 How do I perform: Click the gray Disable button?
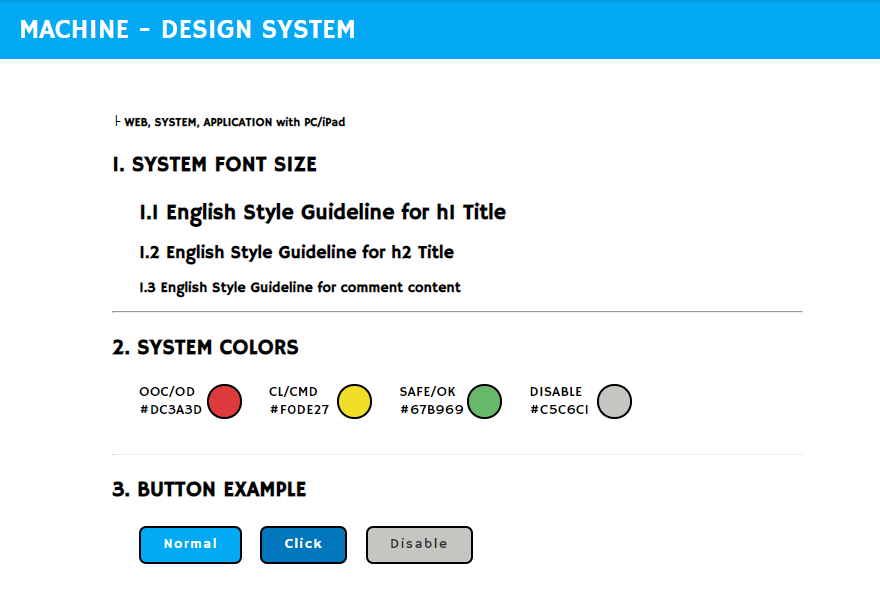point(419,544)
